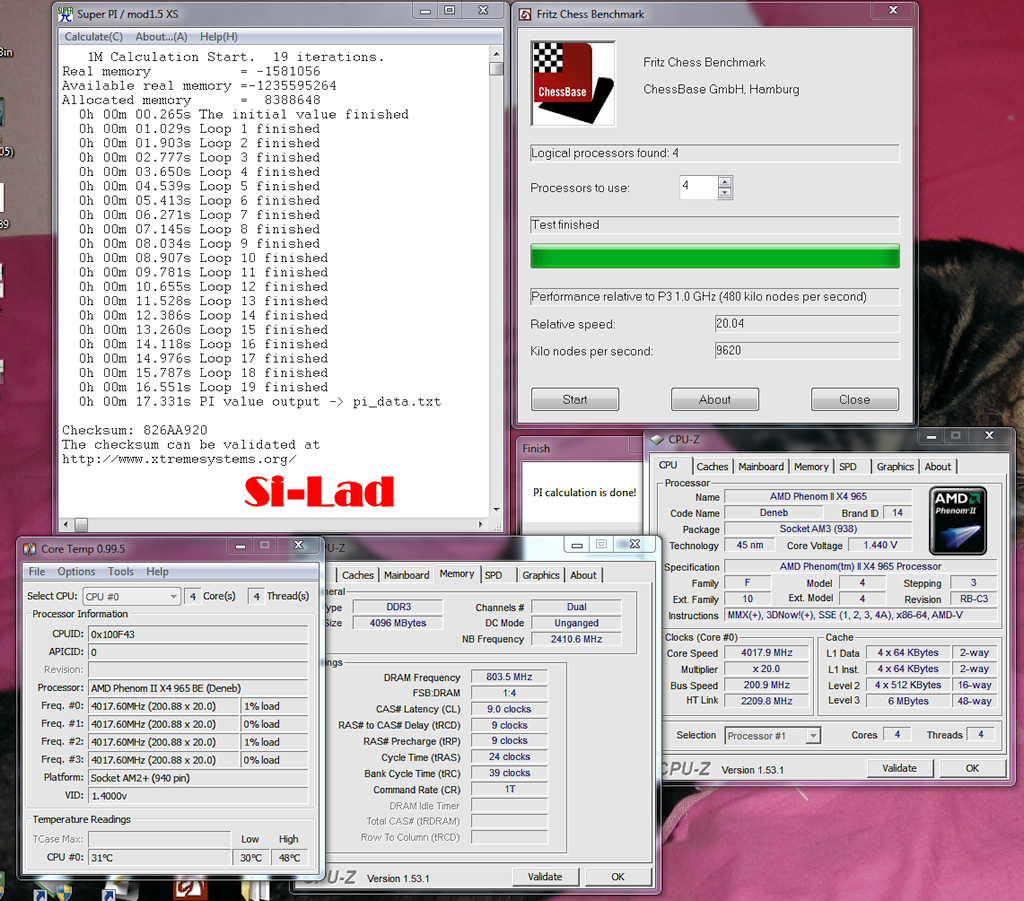Click Core Voltage value 1.440 V
The image size is (1024, 901).
click(880, 545)
